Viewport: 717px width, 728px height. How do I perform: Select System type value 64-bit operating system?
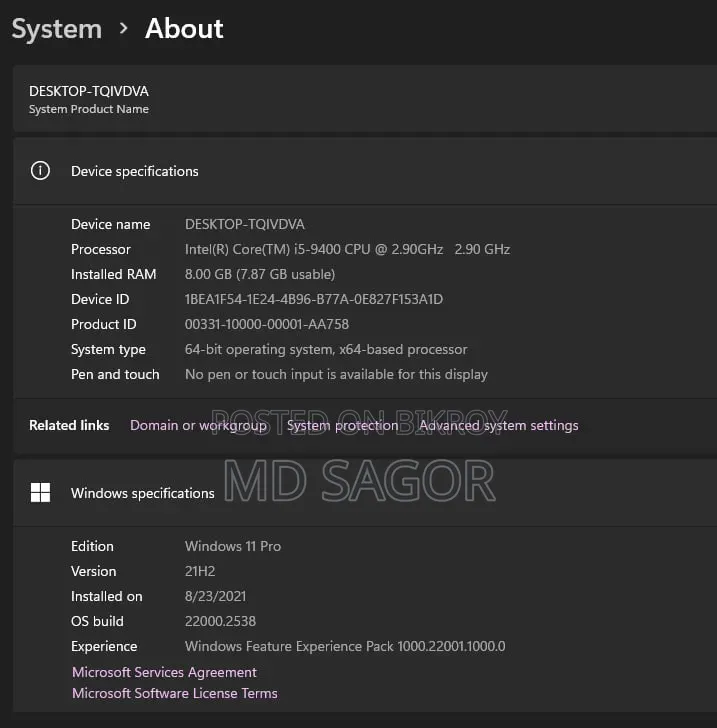[326, 349]
